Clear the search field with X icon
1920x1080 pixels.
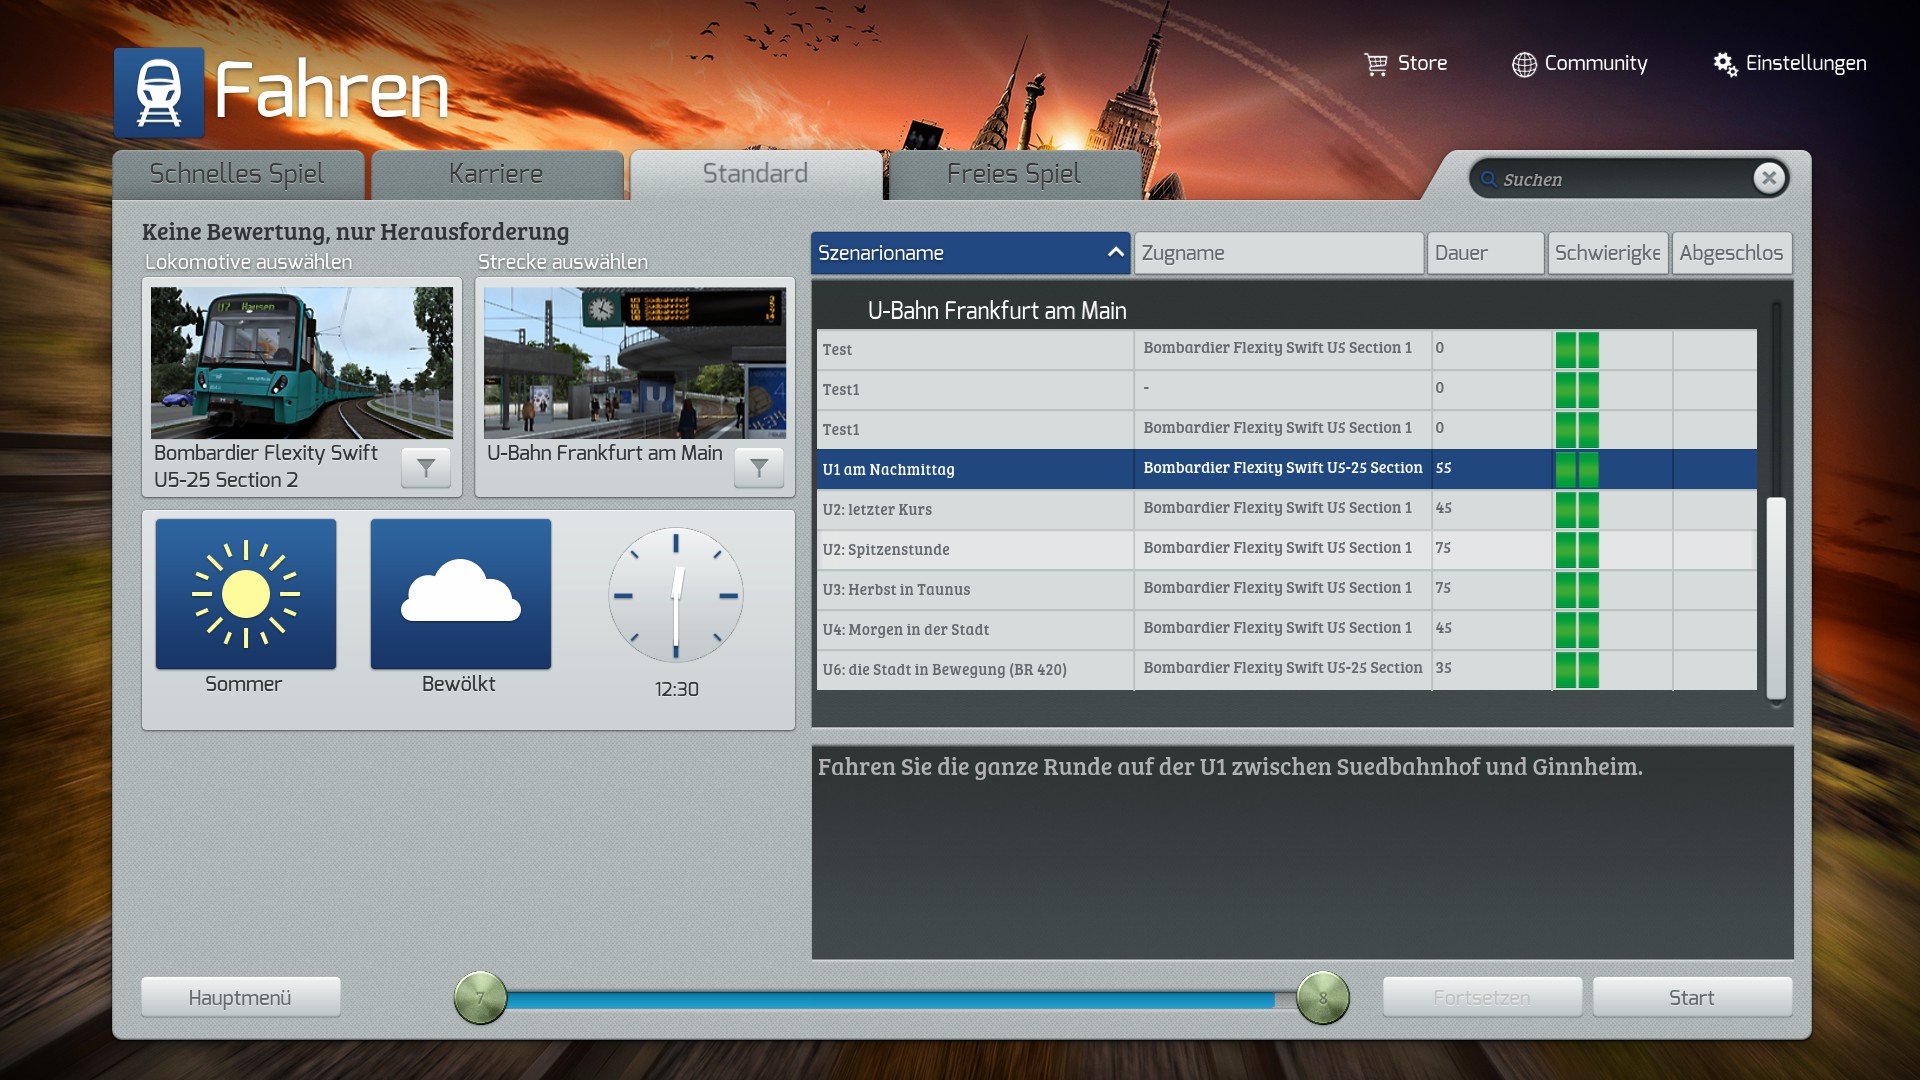pyautogui.click(x=1768, y=178)
